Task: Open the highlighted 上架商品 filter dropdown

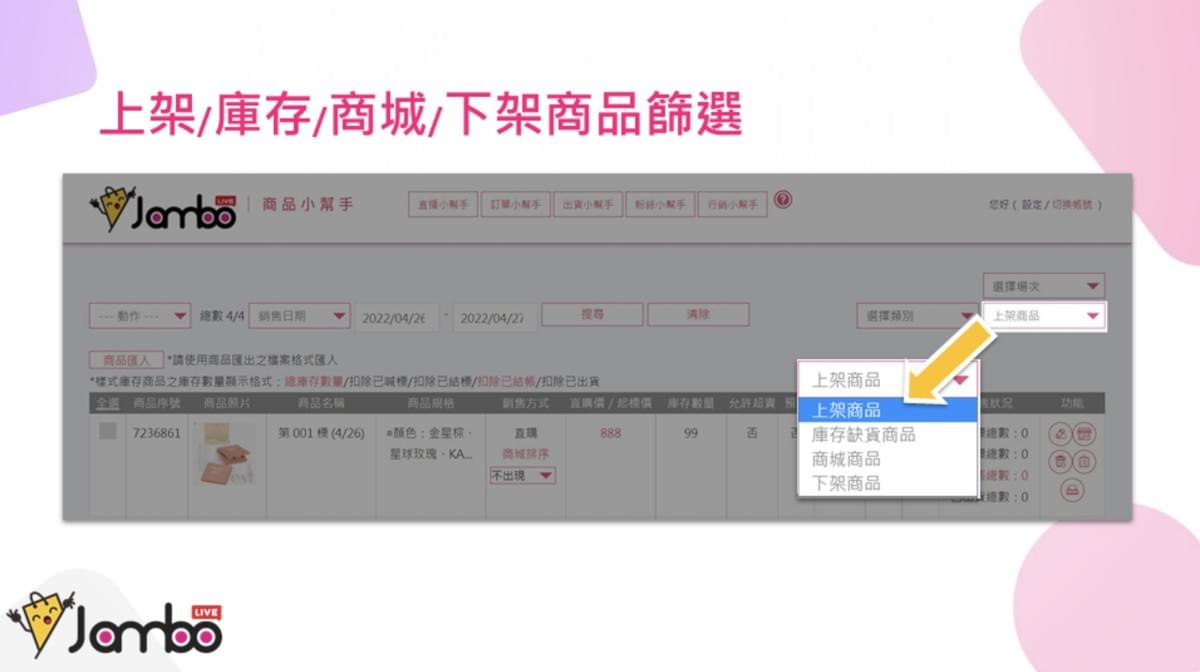Action: coord(1044,316)
